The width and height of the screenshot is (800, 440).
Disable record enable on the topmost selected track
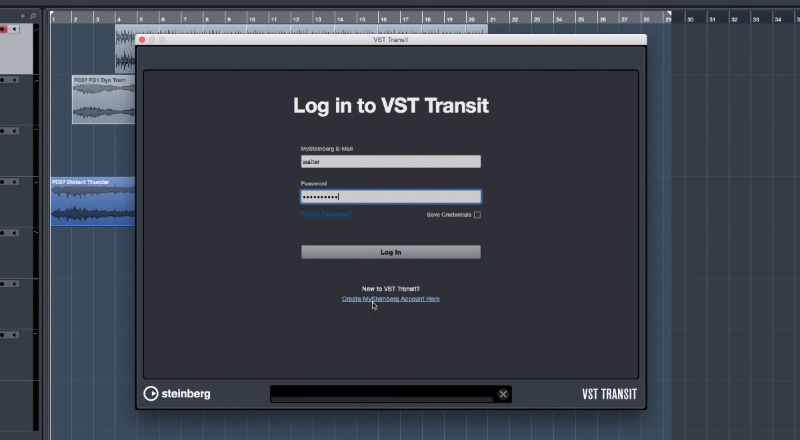pos(4,29)
